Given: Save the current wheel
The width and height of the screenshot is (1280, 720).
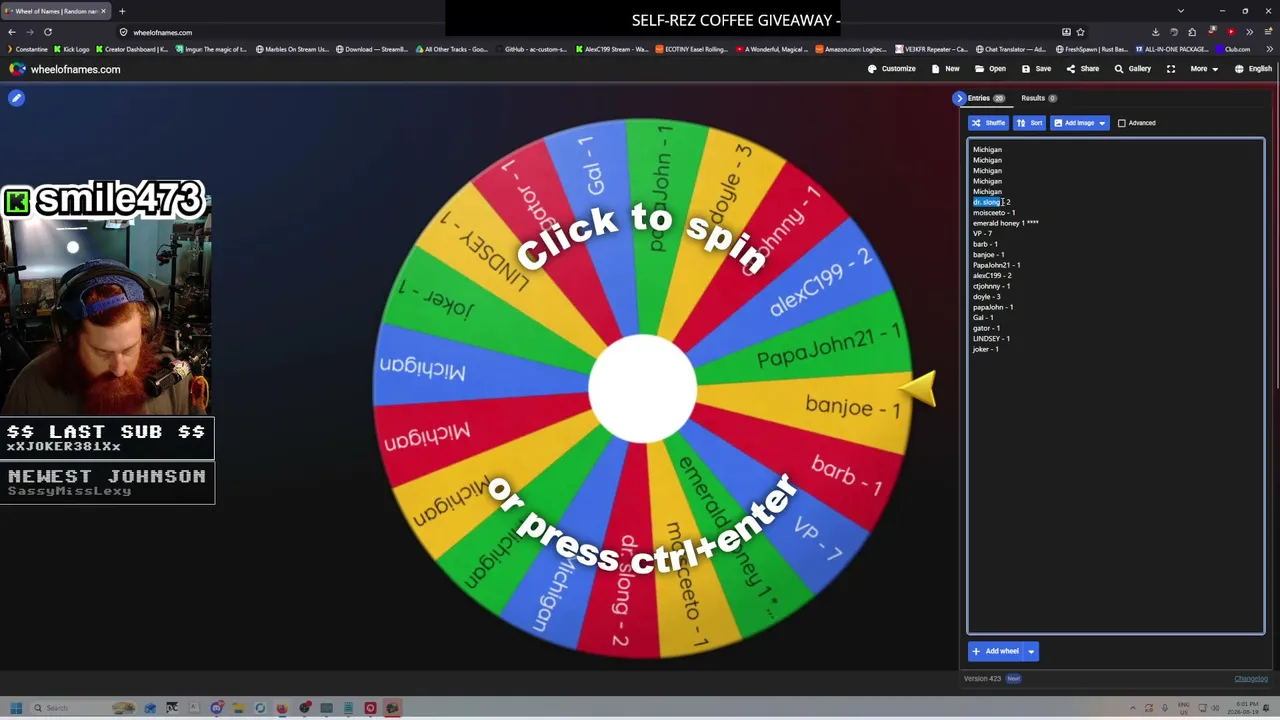Looking at the screenshot, I should 1037,69.
